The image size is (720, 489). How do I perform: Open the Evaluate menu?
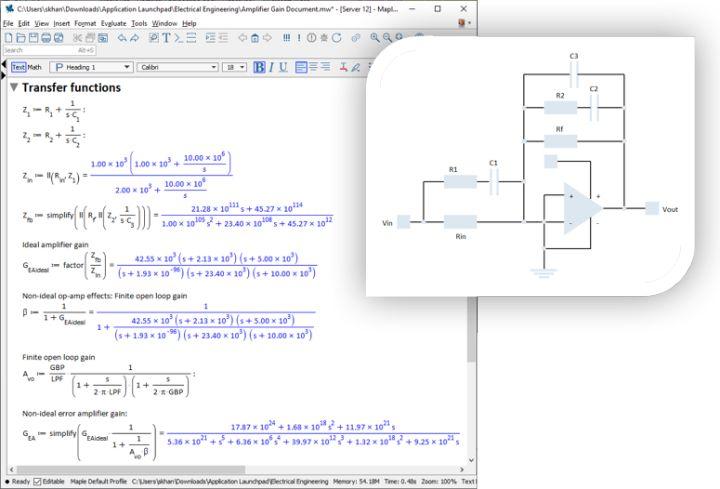(x=113, y=23)
